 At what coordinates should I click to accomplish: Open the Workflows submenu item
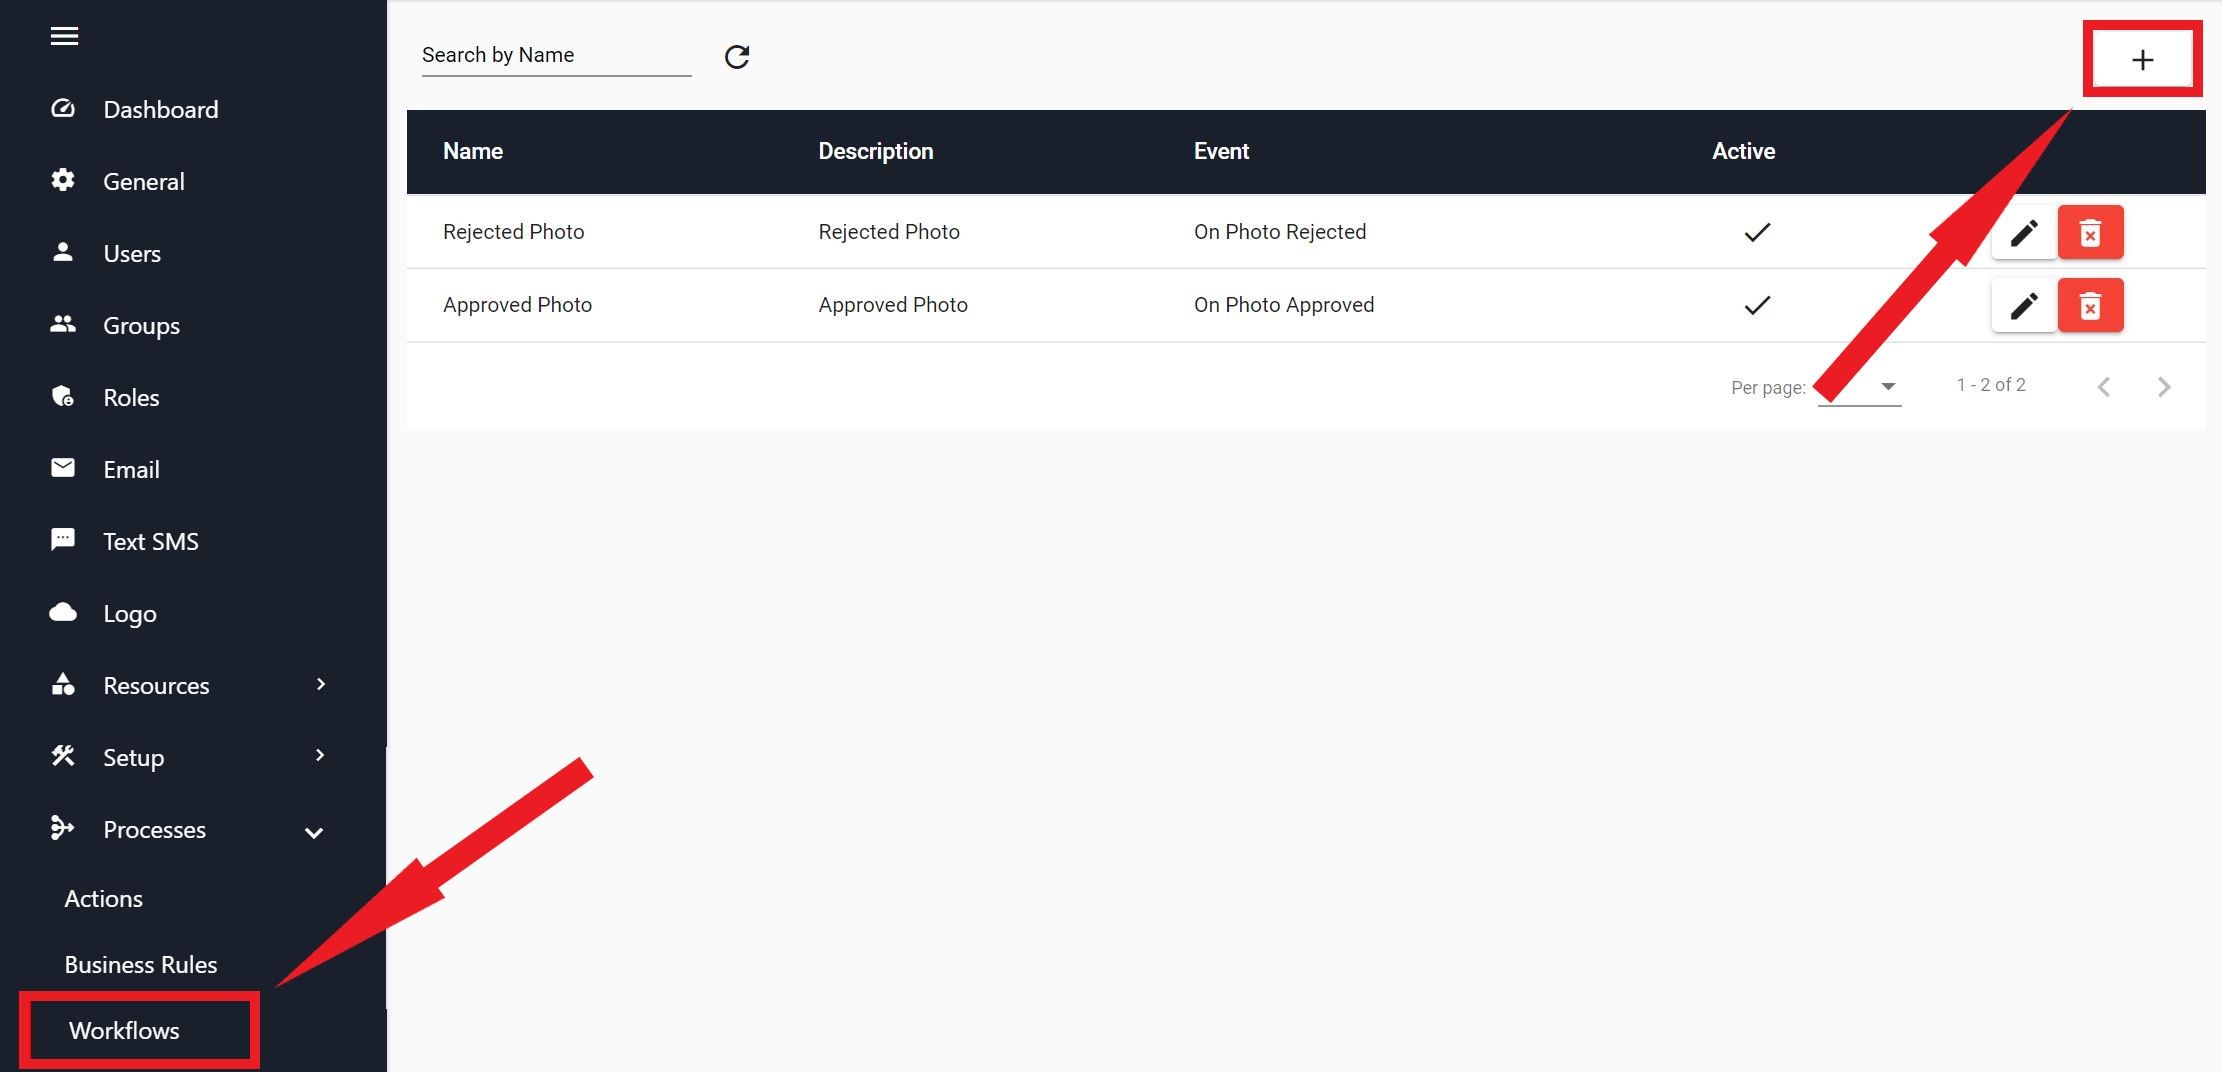pos(124,1031)
